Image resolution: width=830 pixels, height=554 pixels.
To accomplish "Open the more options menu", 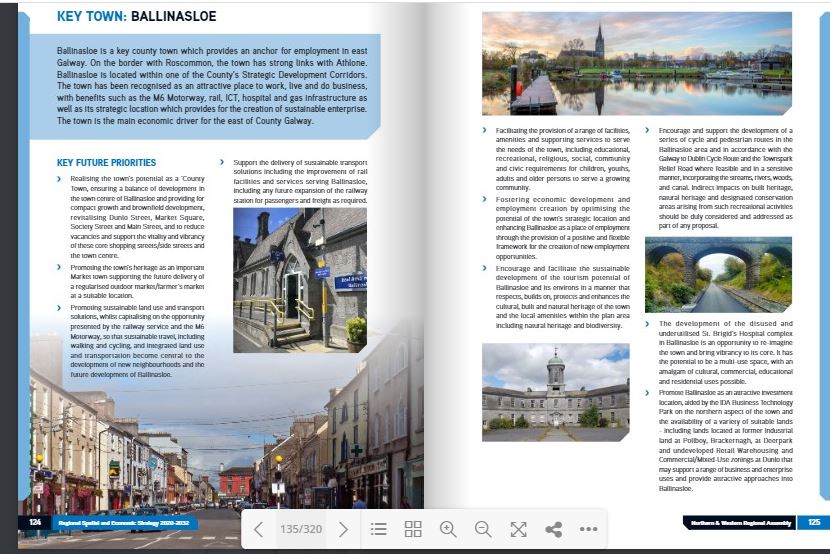I will click(588, 529).
